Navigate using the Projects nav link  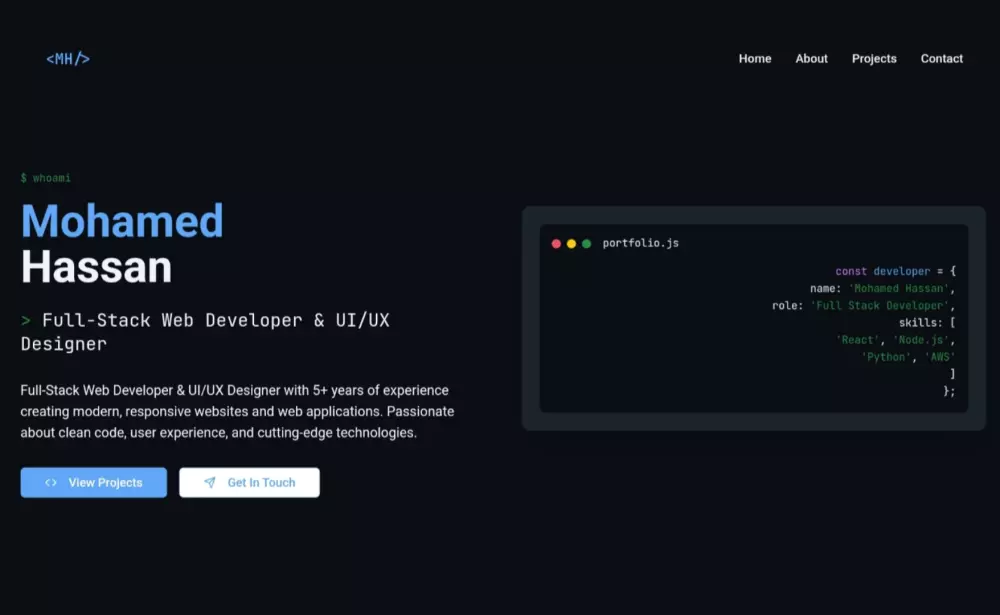click(874, 58)
